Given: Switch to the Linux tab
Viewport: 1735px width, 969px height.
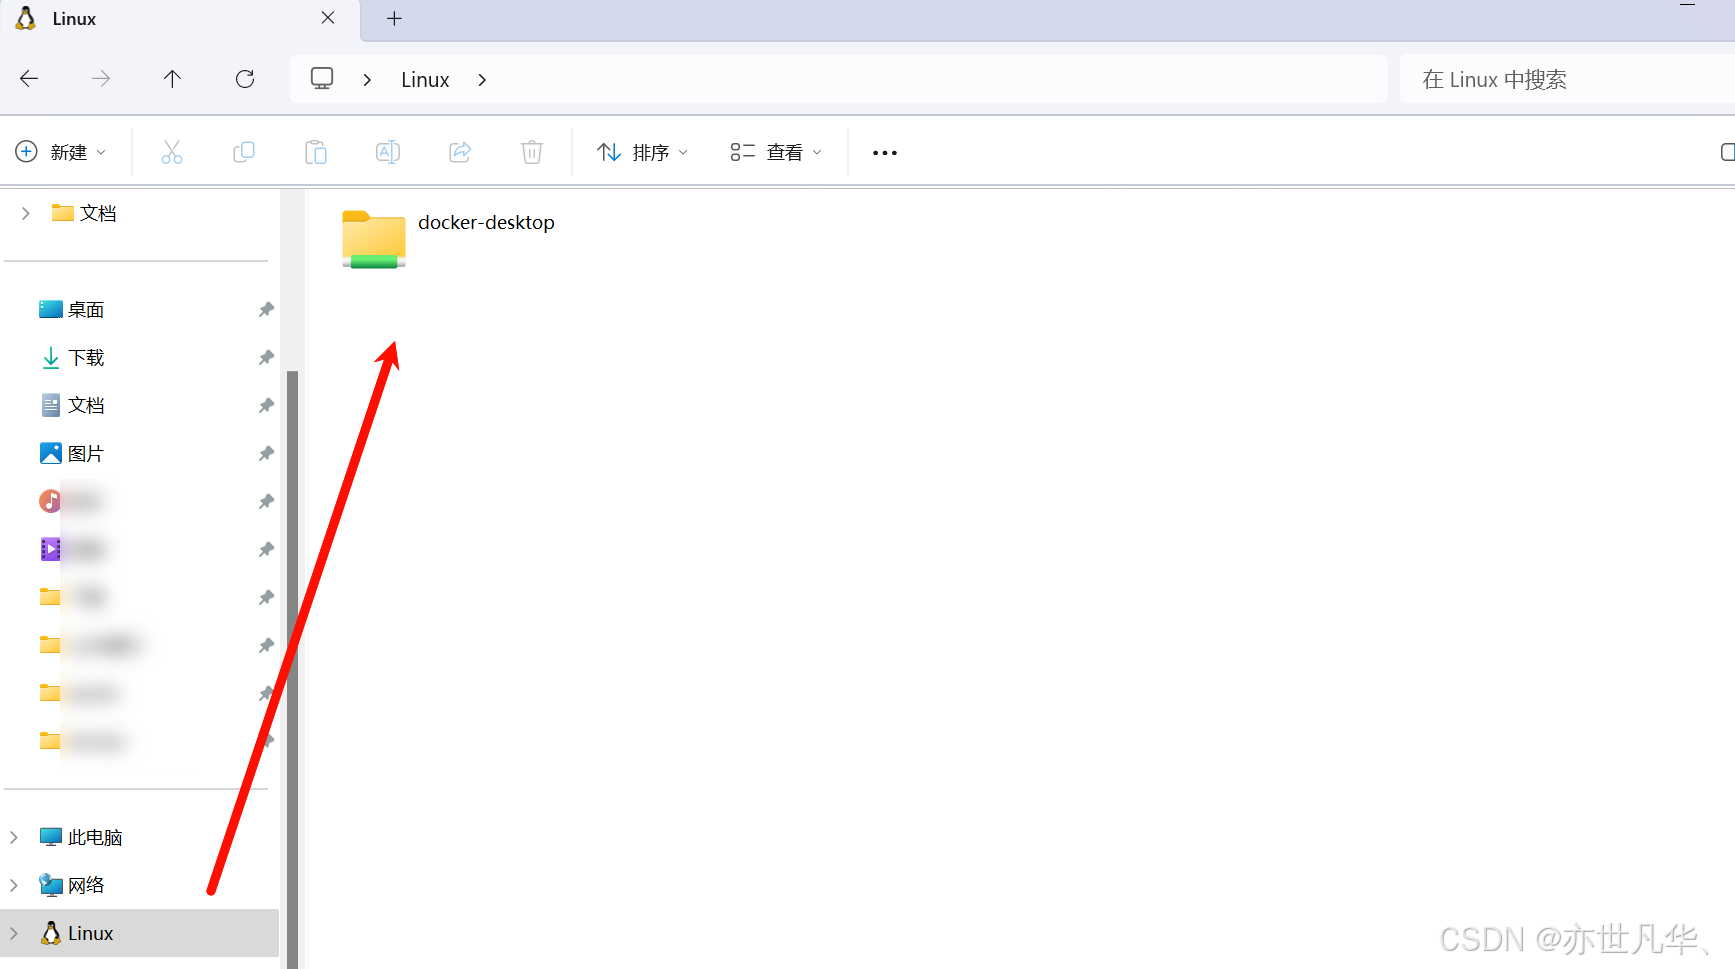Looking at the screenshot, I should click(x=180, y=19).
